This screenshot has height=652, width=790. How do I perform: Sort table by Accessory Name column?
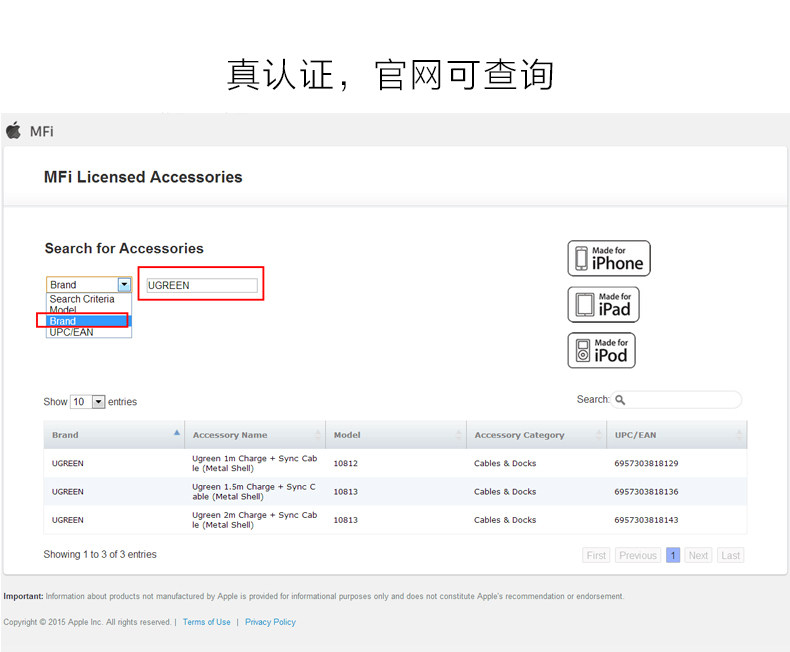coord(255,435)
